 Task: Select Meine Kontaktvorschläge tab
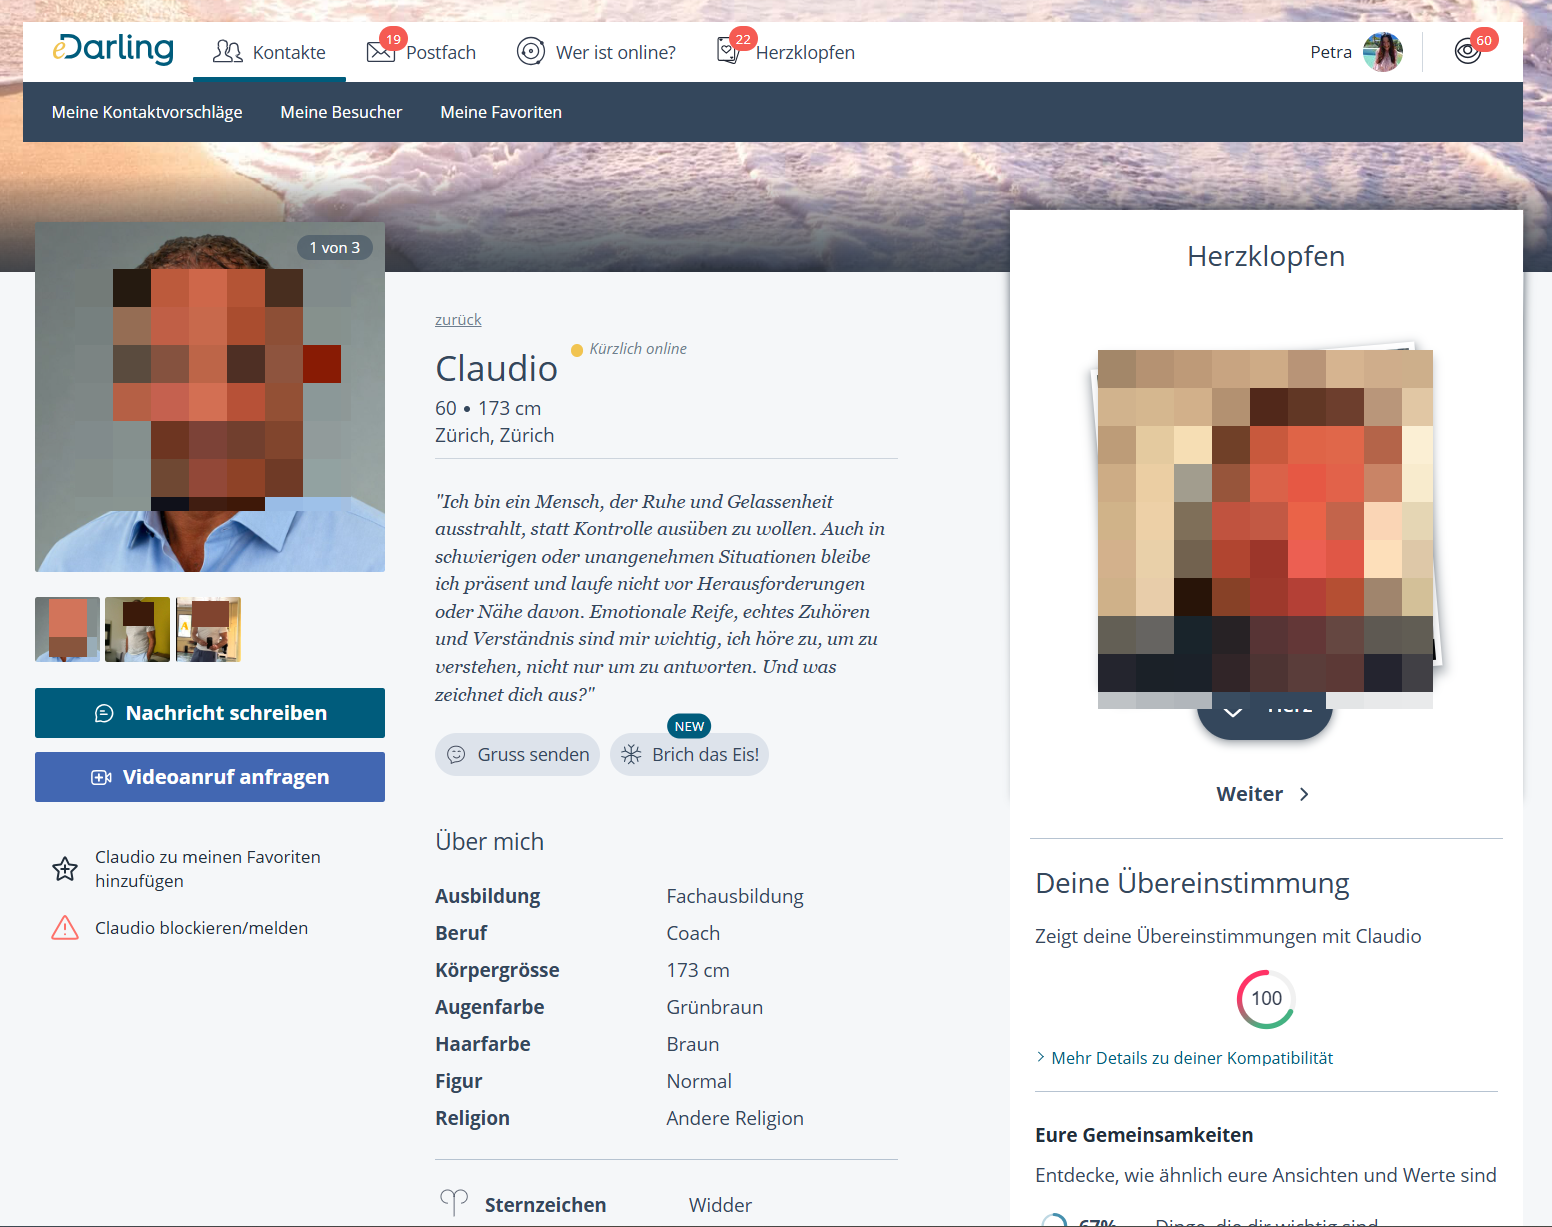147,112
